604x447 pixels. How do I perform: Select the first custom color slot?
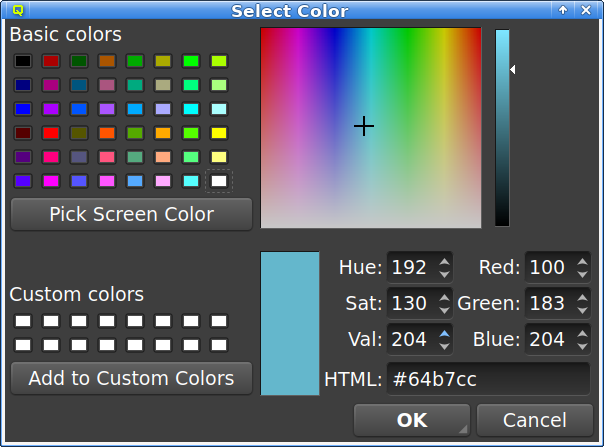pyautogui.click(x=23, y=321)
